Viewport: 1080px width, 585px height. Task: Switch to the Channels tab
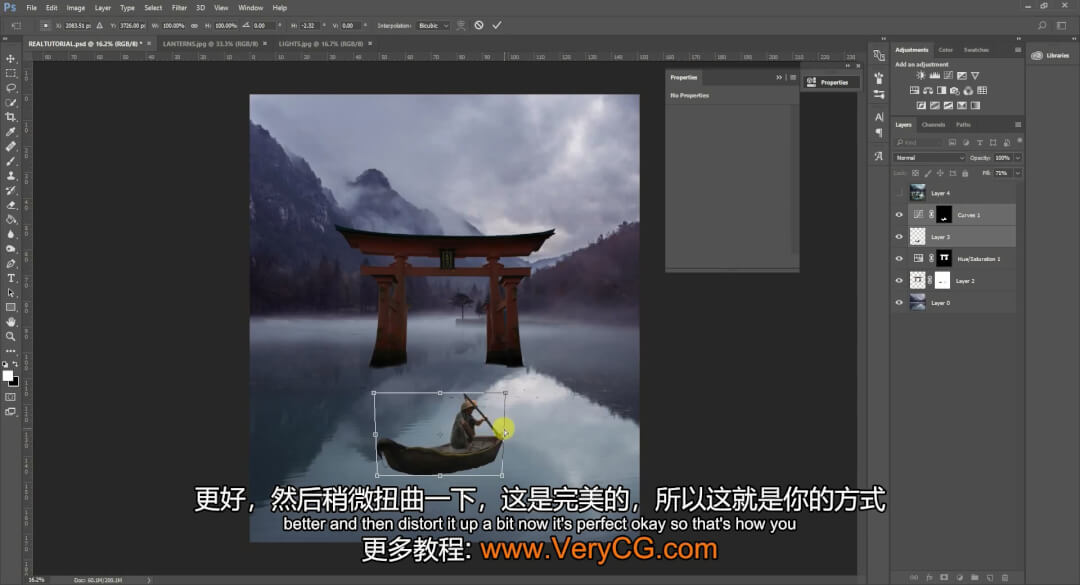point(933,125)
